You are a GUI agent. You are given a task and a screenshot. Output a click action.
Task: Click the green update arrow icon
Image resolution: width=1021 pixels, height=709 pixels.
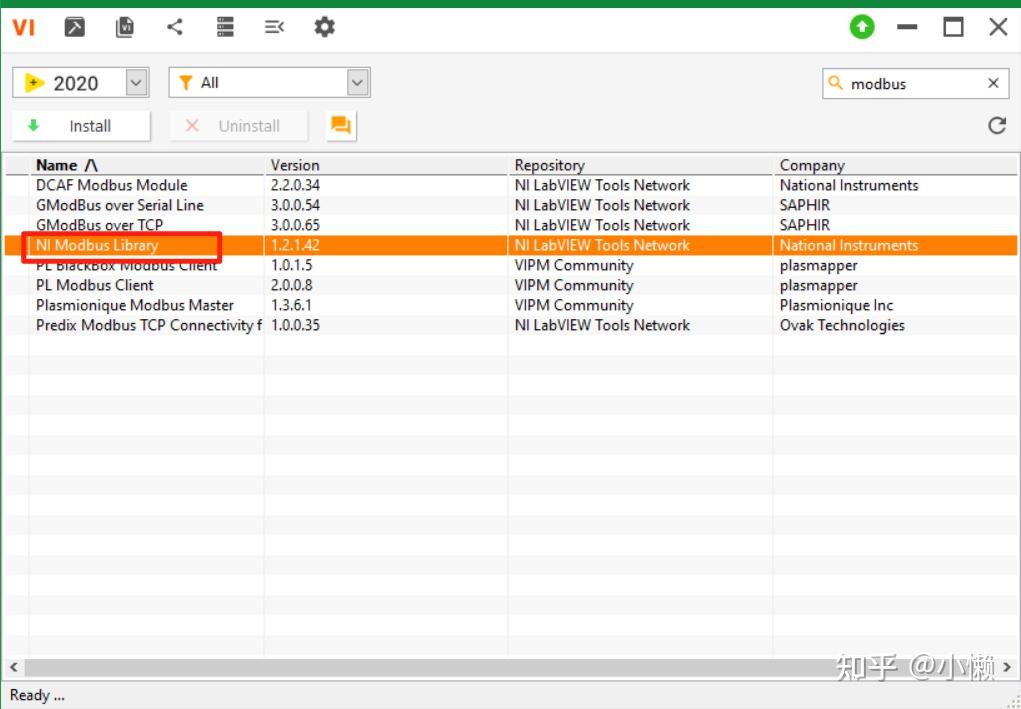pos(862,27)
